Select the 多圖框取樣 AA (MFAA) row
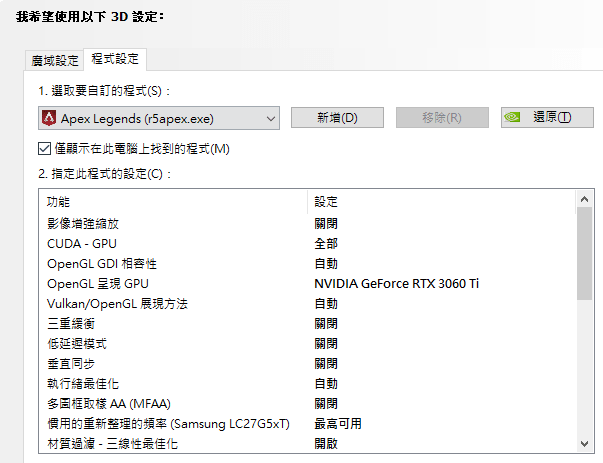The width and height of the screenshot is (603, 463). (x=308, y=403)
